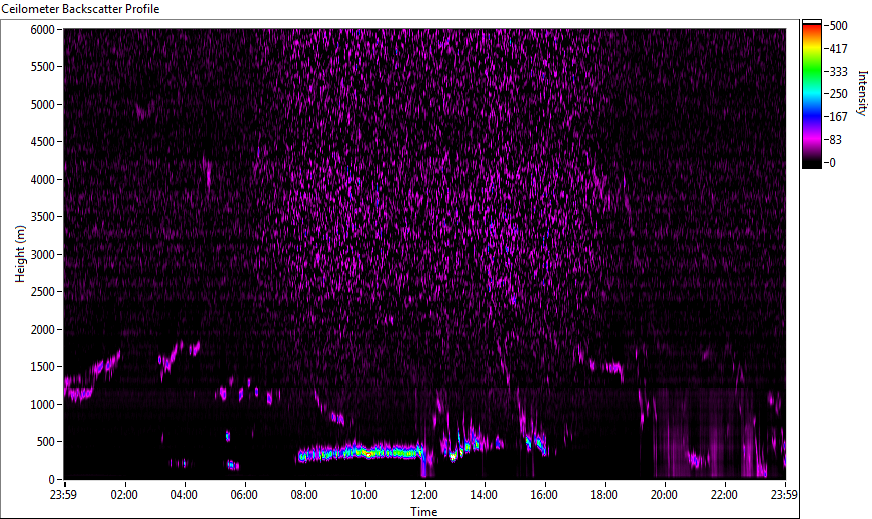Click the 333 intensity scale label
The width and height of the screenshot is (872, 519).
tap(838, 71)
